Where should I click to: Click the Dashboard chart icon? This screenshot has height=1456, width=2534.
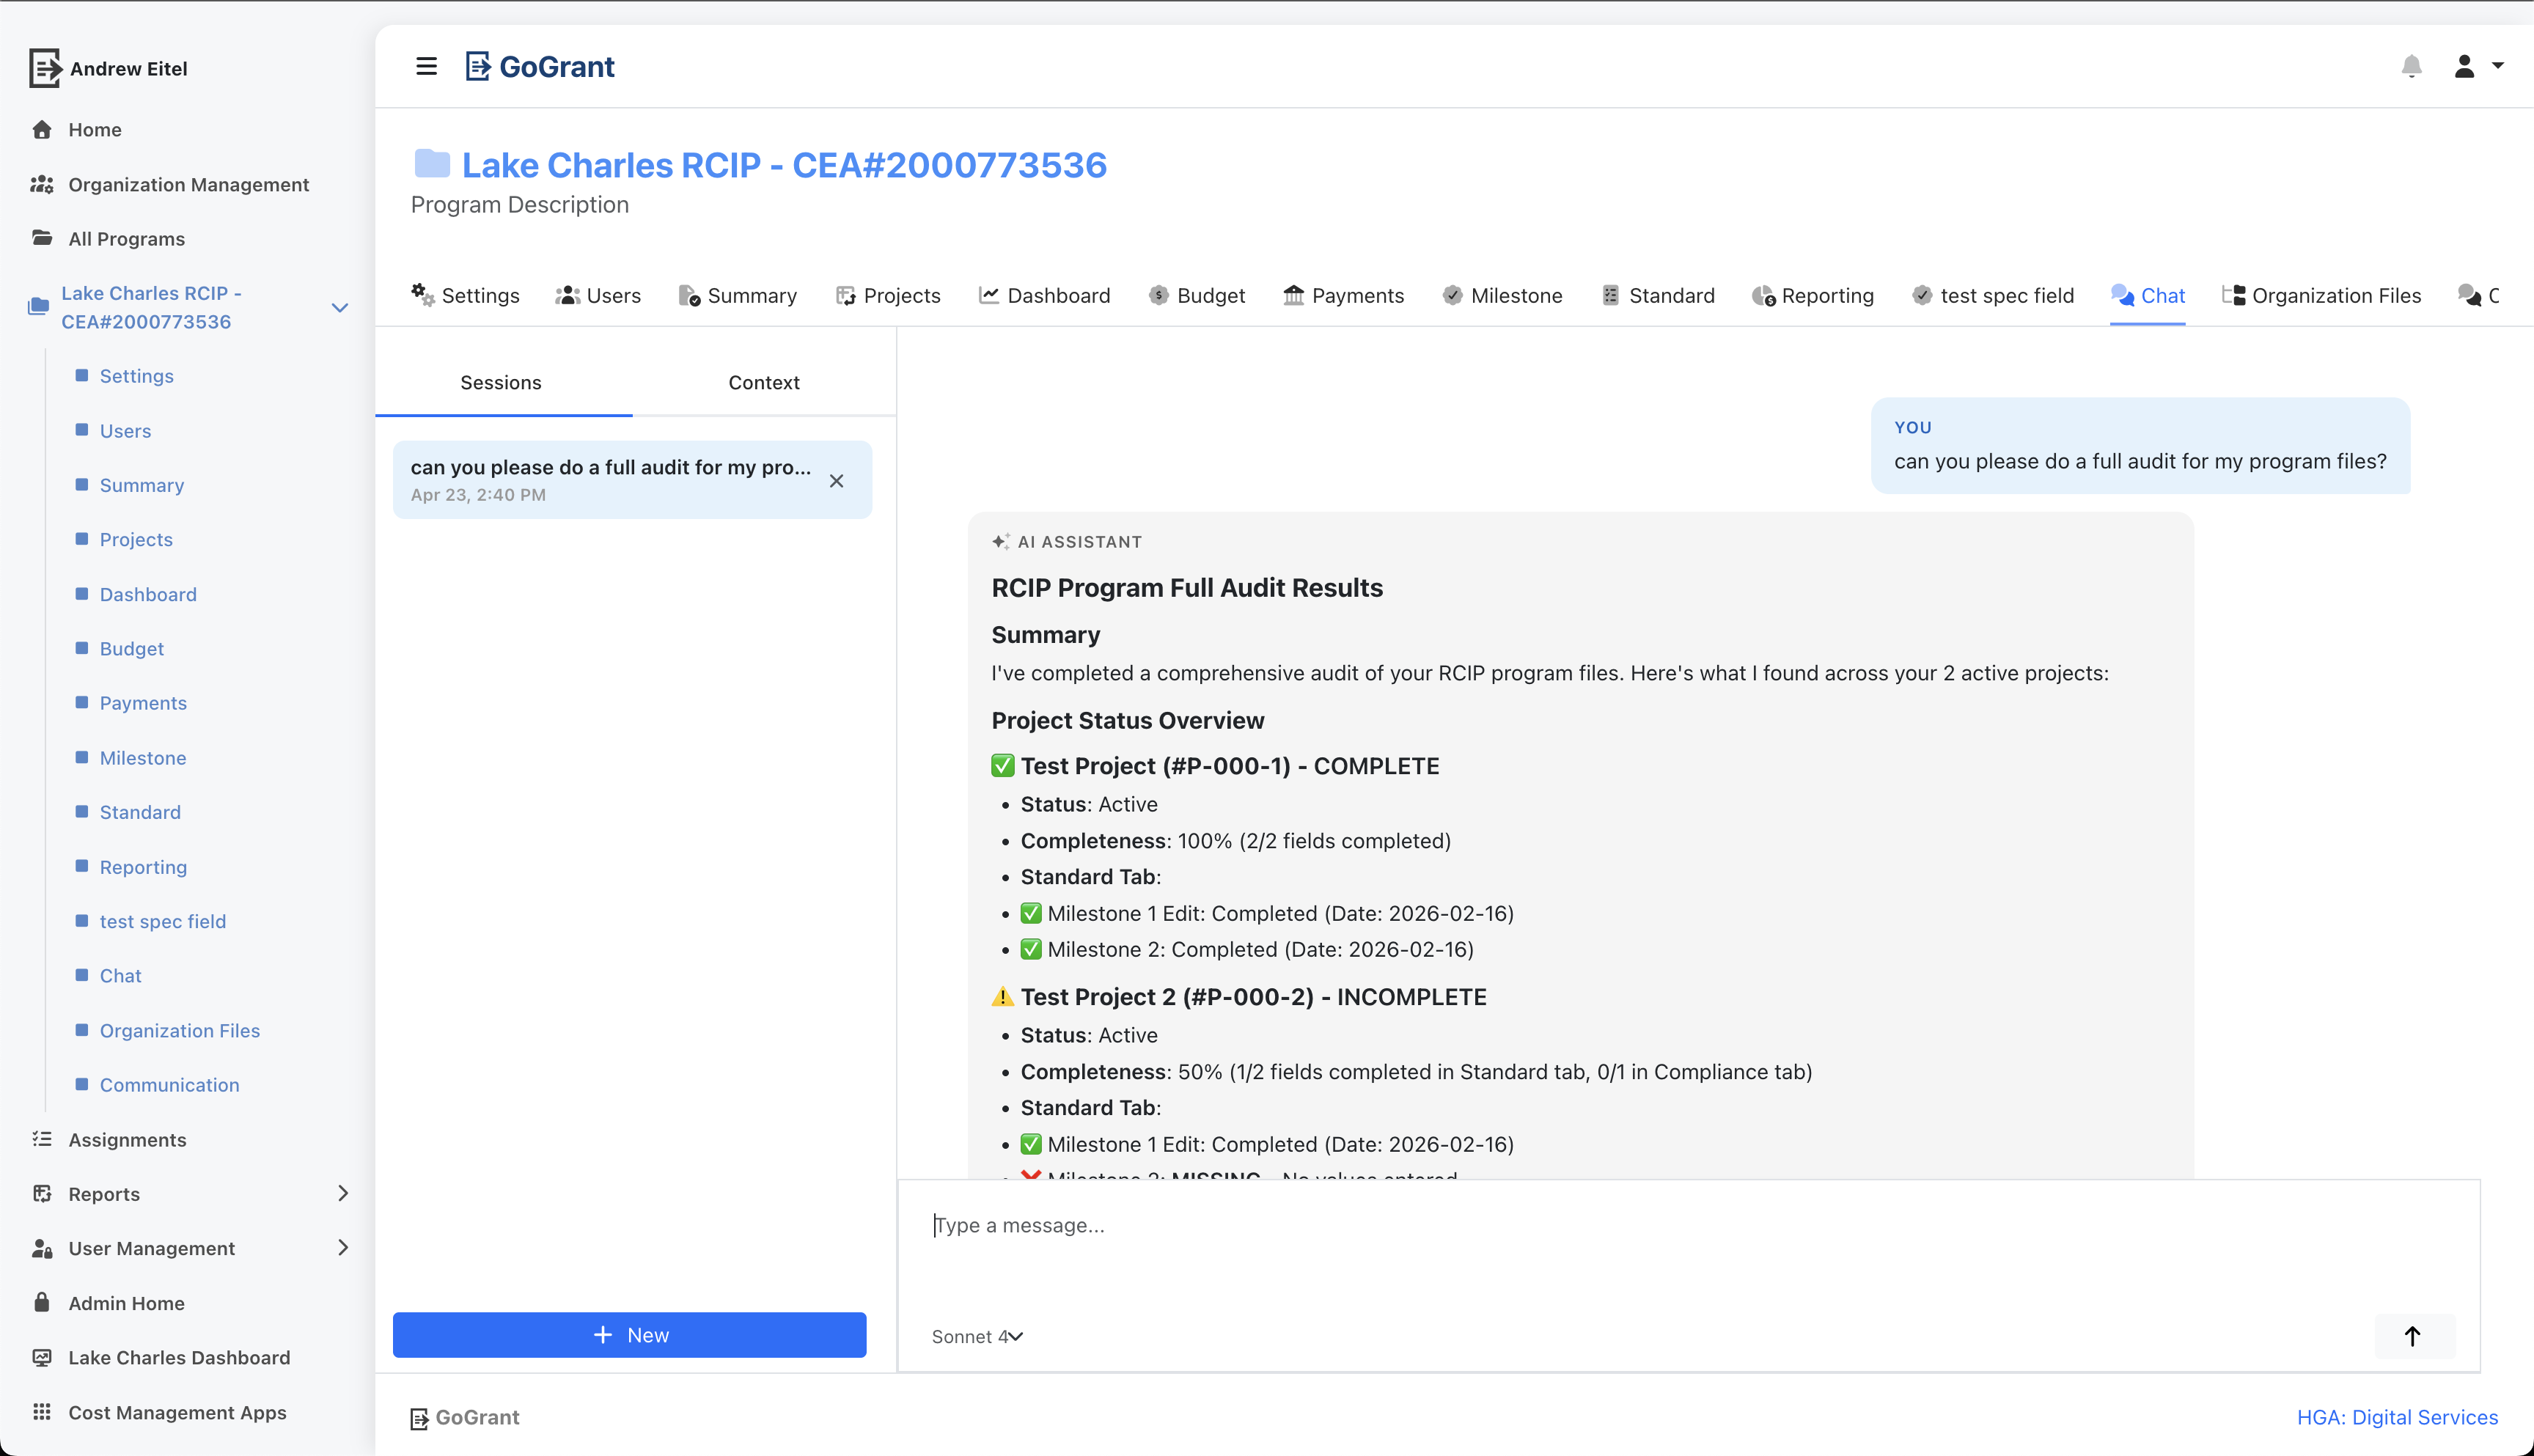coord(988,295)
